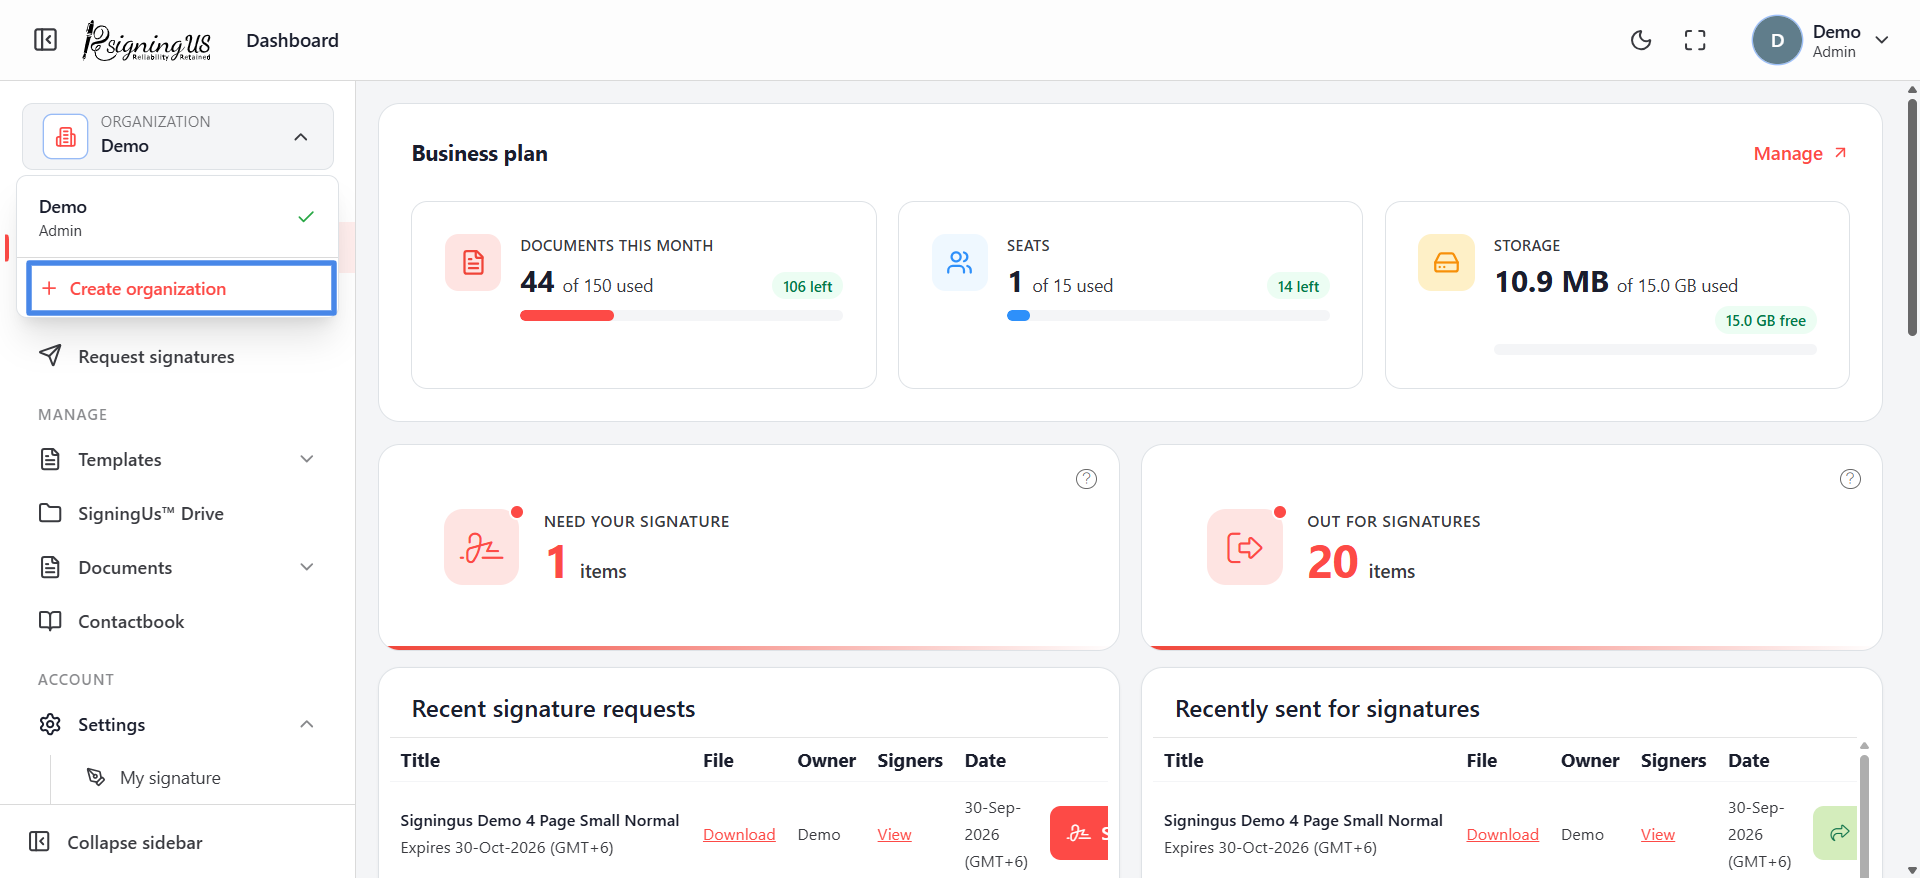View signers in Recently sent for signatures
1920x878 pixels.
coord(1657,834)
